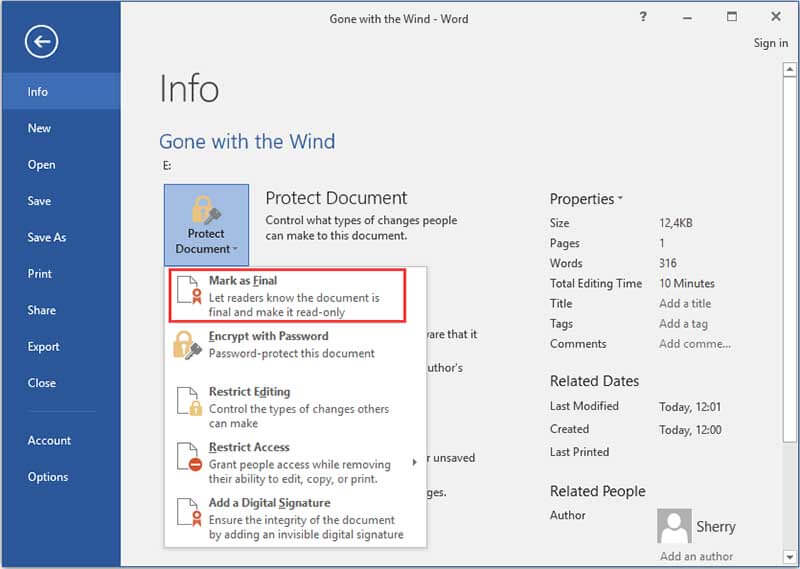Close the Word window
The width and height of the screenshot is (800, 569).
pyautogui.click(x=776, y=17)
